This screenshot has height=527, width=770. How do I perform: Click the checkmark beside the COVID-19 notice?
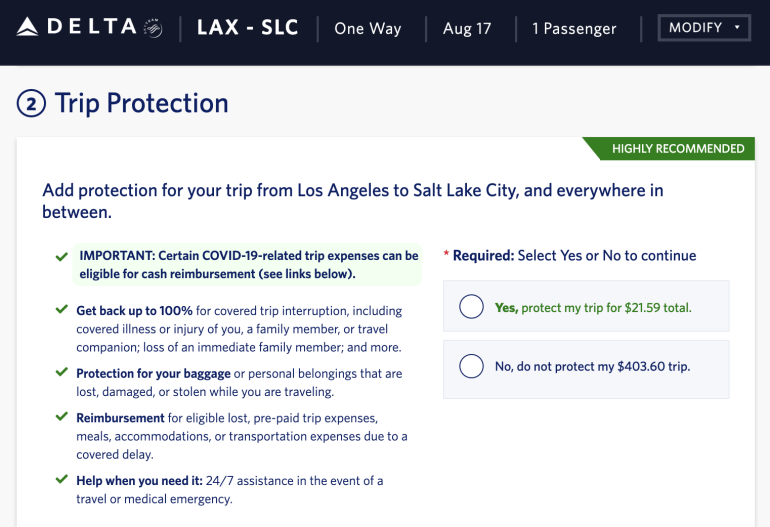pos(62,257)
